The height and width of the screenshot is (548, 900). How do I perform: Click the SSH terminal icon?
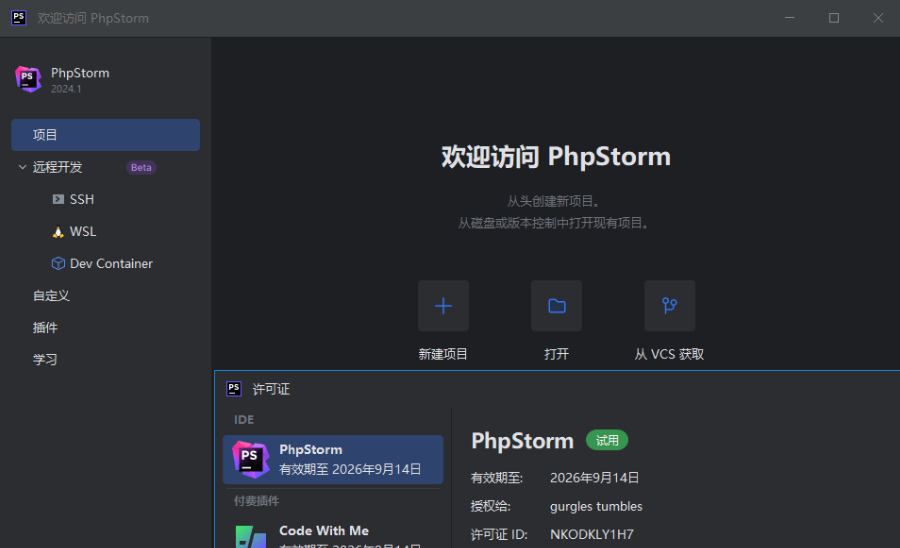pos(58,200)
